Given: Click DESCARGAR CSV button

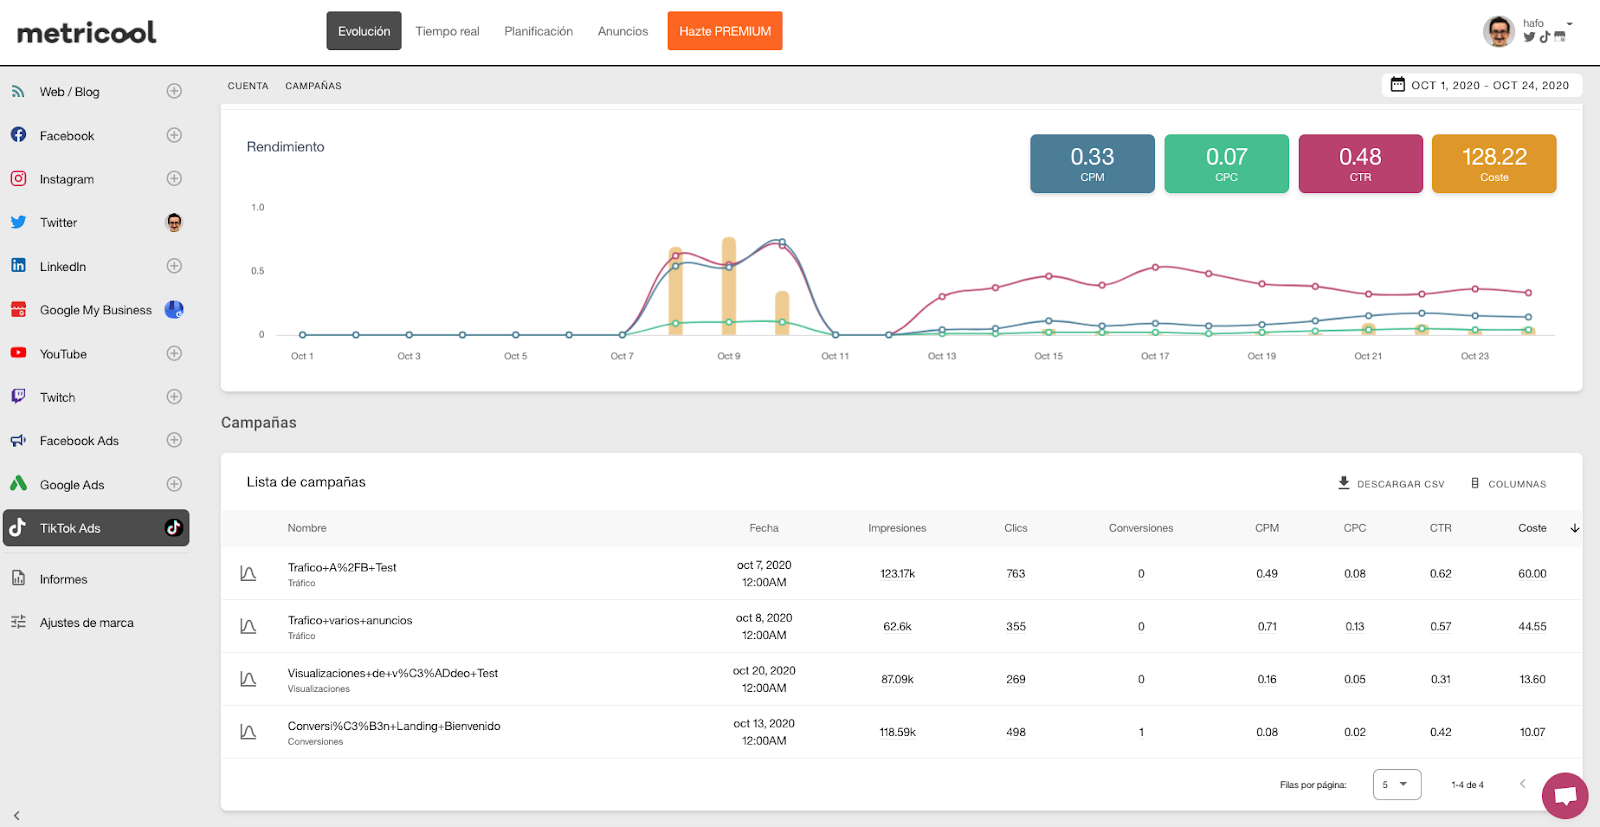Looking at the screenshot, I should pos(1391,483).
